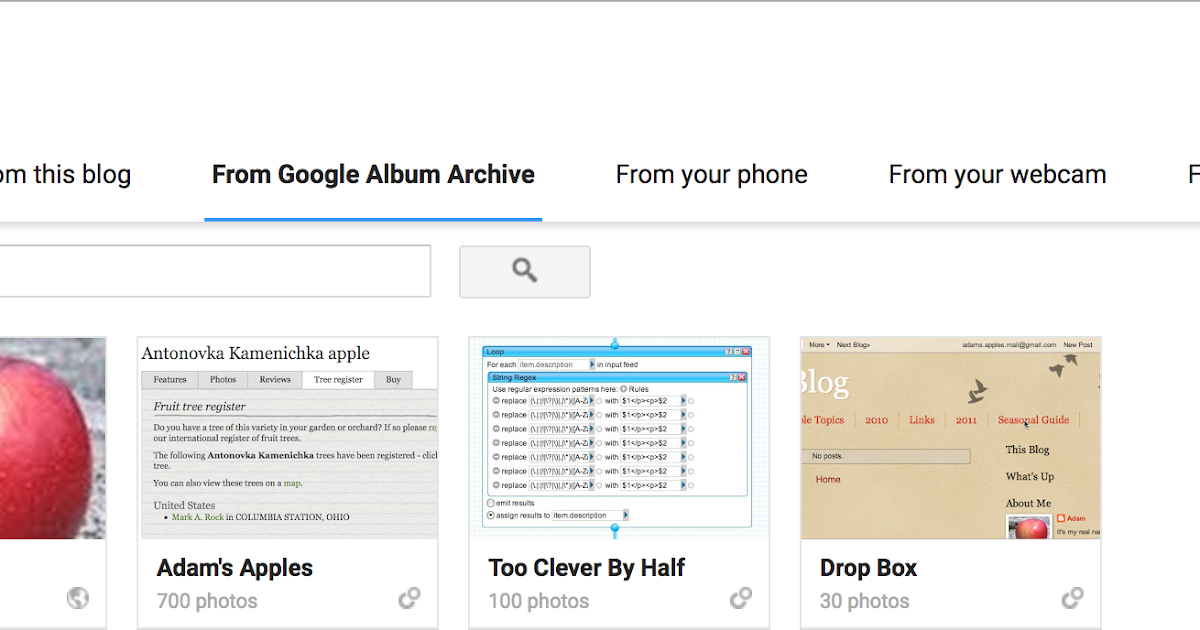The height and width of the screenshot is (630, 1200).
Task: Click the blue arrow beside item.description field
Action: tap(591, 365)
